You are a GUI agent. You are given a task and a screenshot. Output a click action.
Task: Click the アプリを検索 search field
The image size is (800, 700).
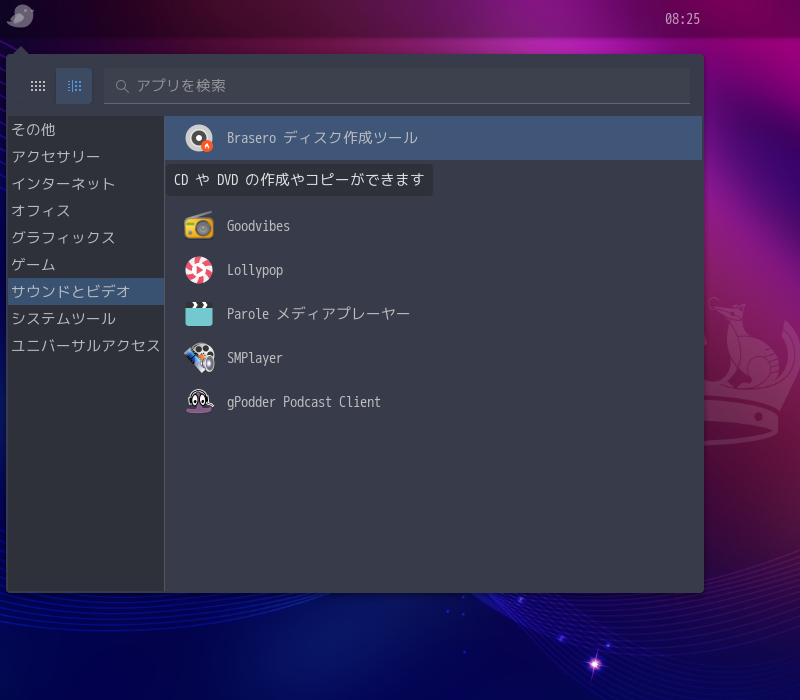(x=397, y=86)
